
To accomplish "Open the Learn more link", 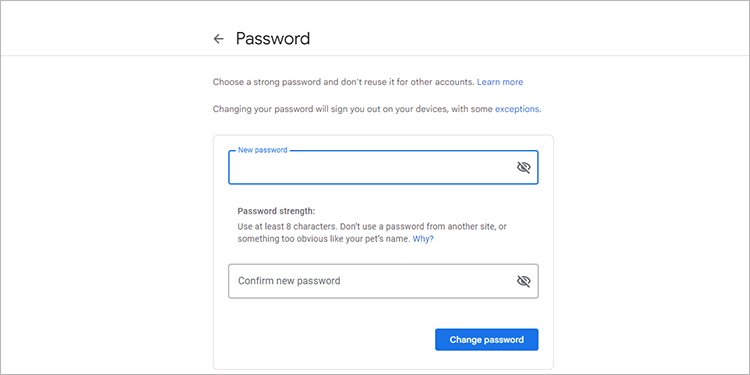I will point(500,82).
